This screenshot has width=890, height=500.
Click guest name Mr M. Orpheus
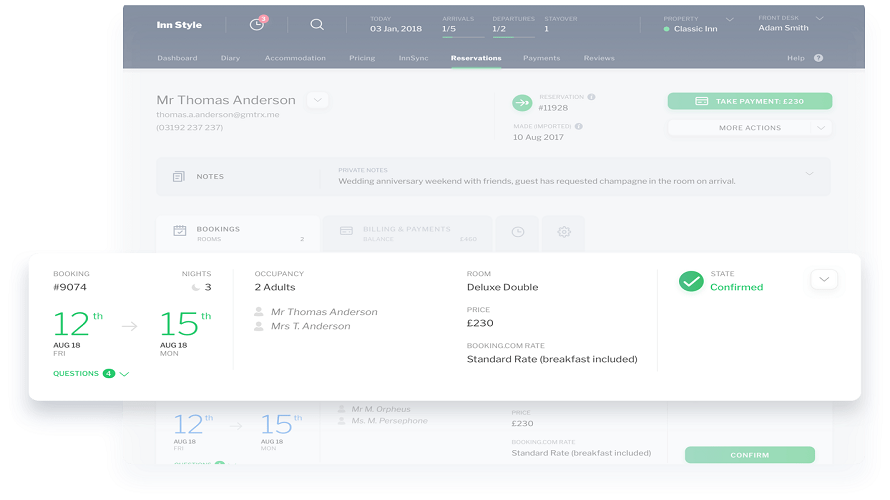click(380, 409)
